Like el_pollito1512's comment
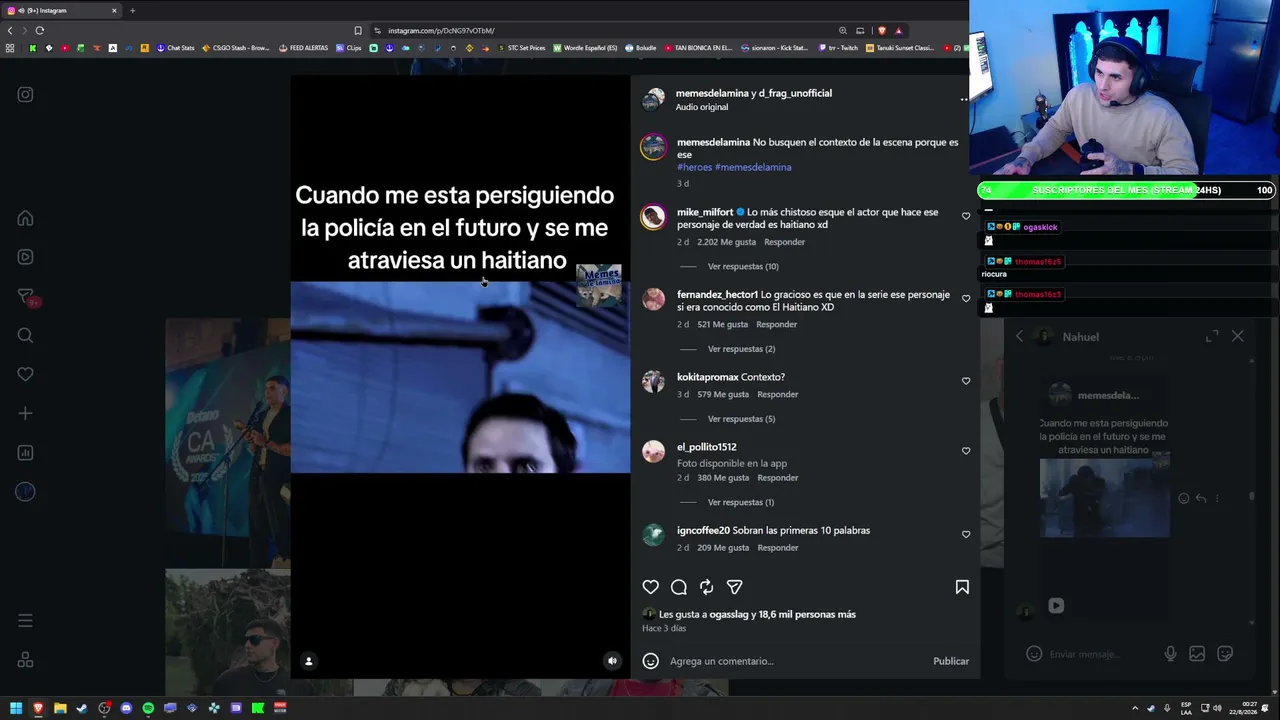Viewport: 1280px width, 720px height. tap(966, 451)
